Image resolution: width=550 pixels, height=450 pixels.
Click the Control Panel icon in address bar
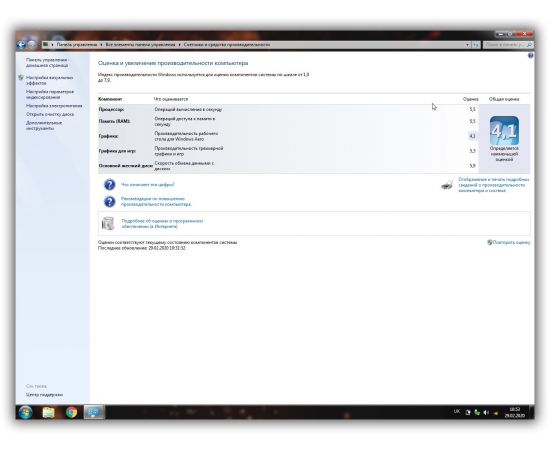(46, 45)
